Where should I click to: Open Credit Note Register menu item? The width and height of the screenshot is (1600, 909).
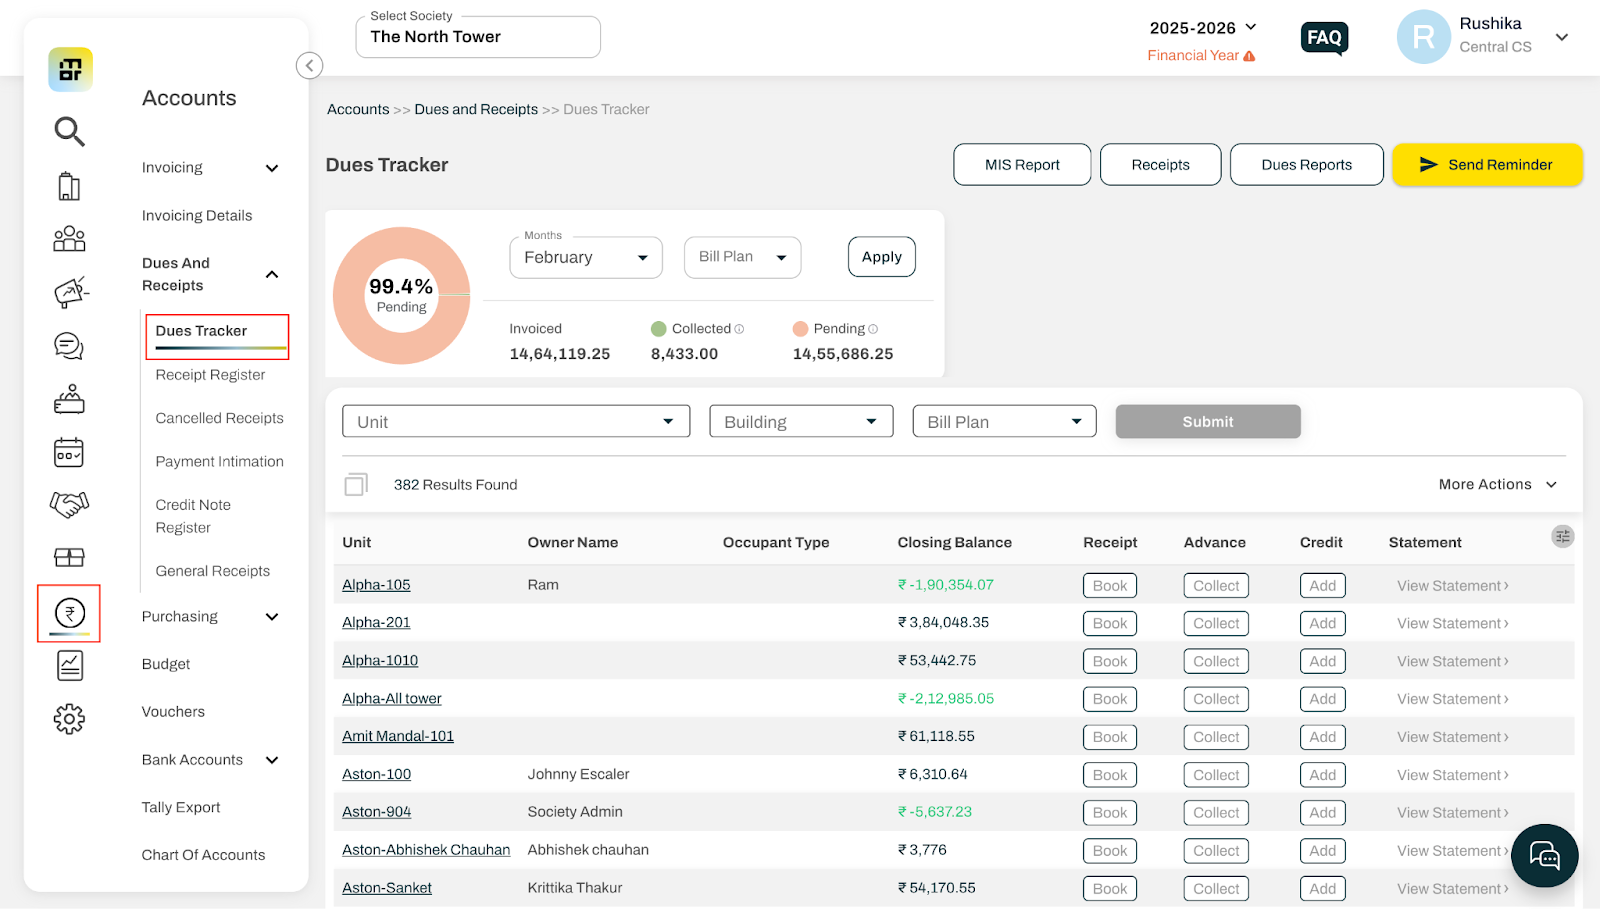193,516
